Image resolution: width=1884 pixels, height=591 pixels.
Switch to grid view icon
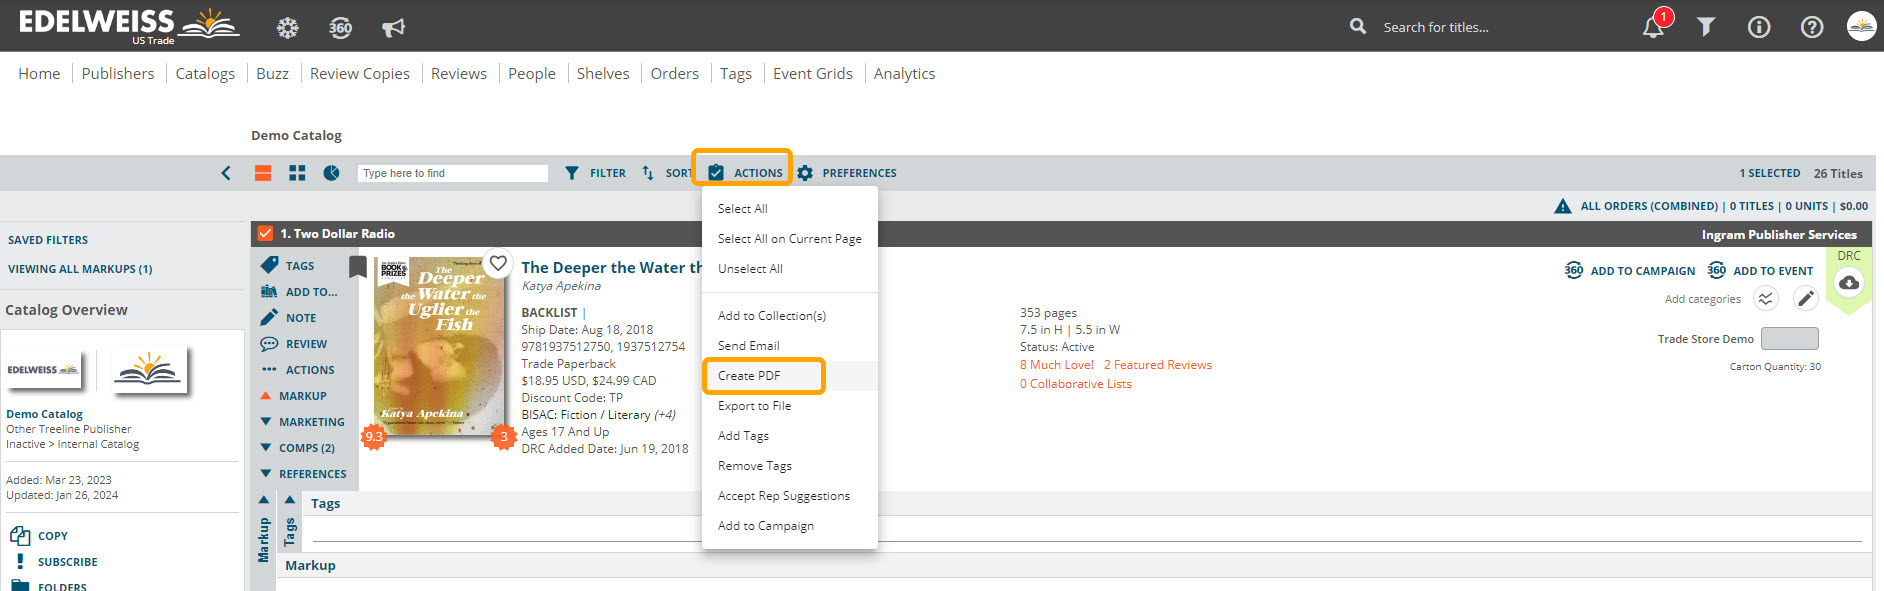297,173
